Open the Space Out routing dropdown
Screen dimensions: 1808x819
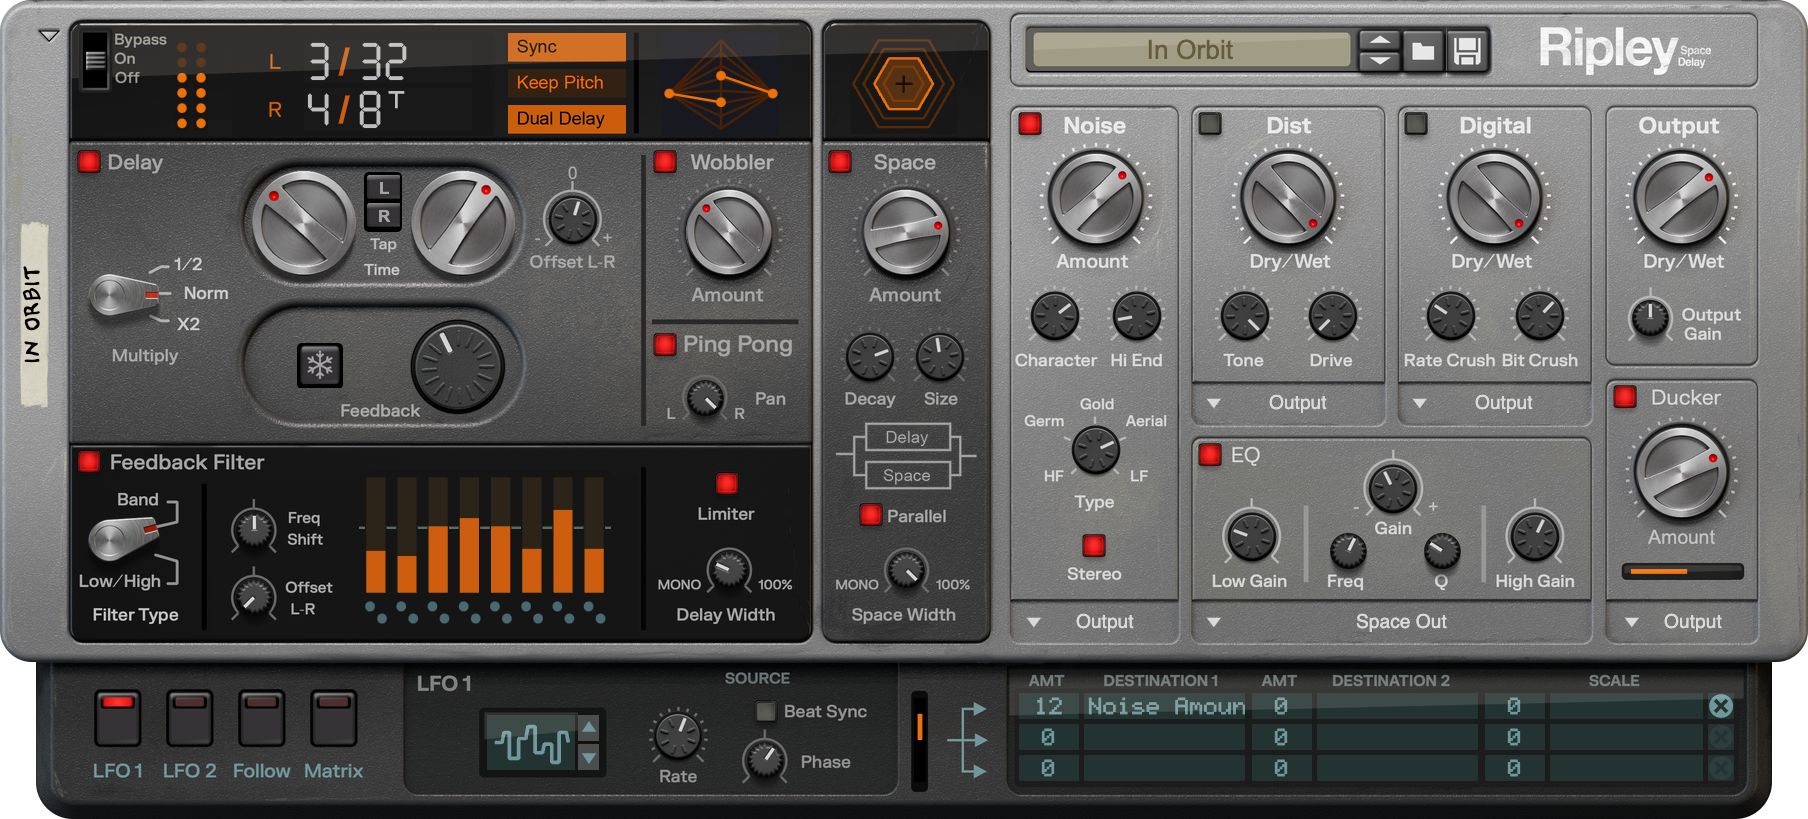pyautogui.click(x=1214, y=622)
